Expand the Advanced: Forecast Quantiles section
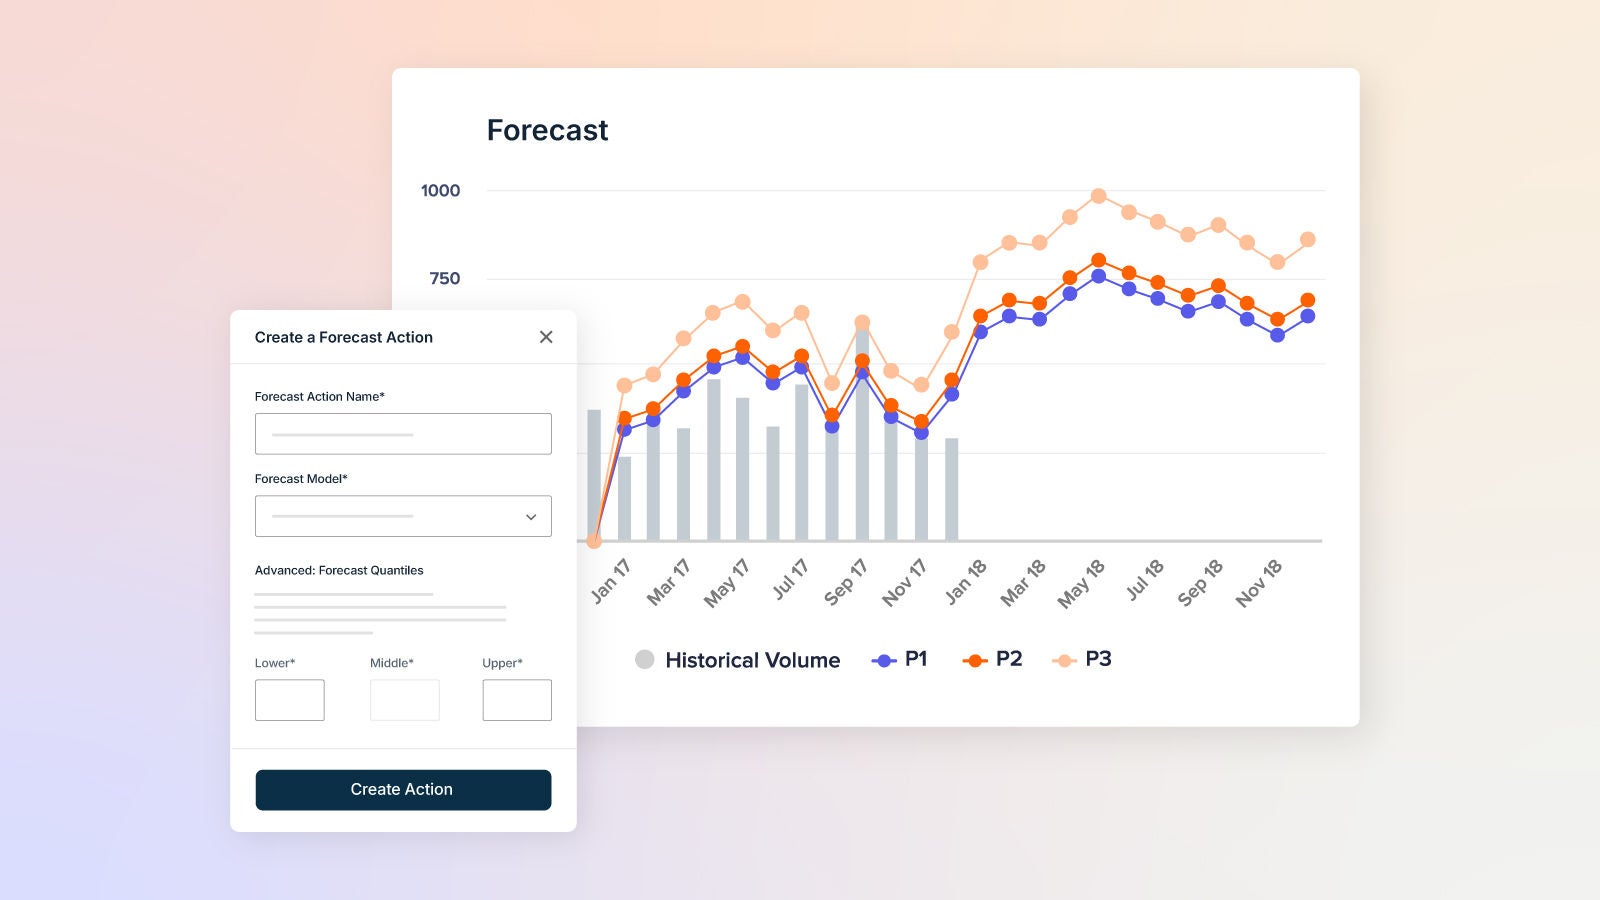The width and height of the screenshot is (1600, 900). point(339,570)
